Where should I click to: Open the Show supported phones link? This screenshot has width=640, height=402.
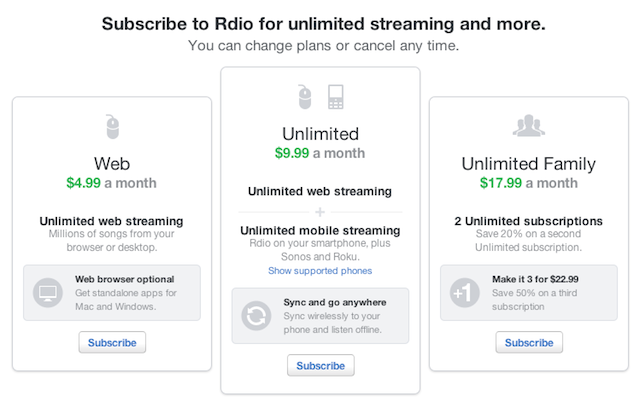(x=320, y=271)
